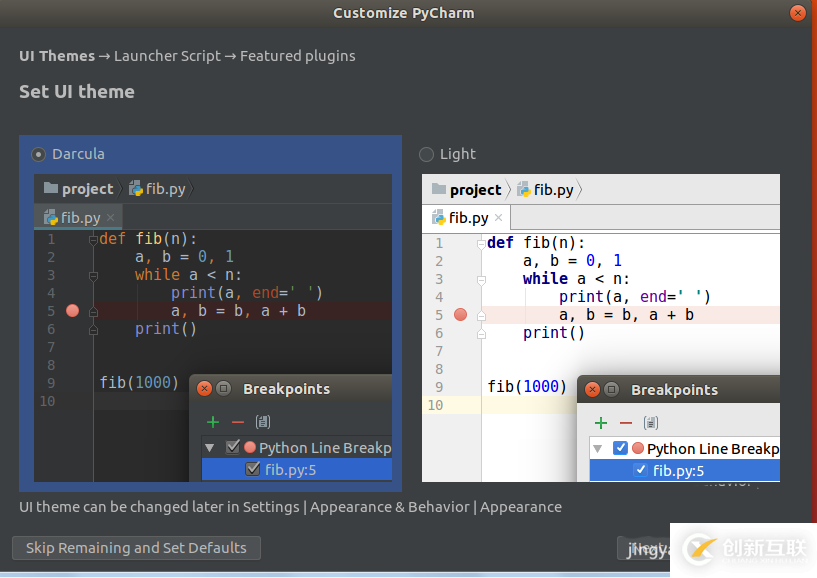Viewport: 817px width, 578px height.
Task: Select the Darcula theme radio button
Action: pos(39,154)
